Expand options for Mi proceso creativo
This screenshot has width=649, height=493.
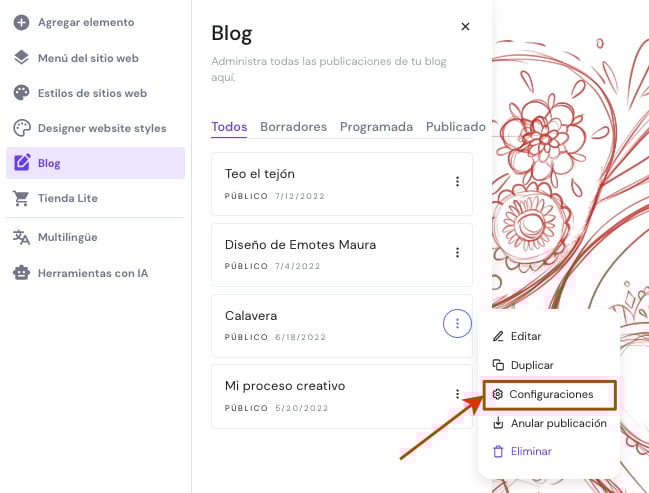457,394
